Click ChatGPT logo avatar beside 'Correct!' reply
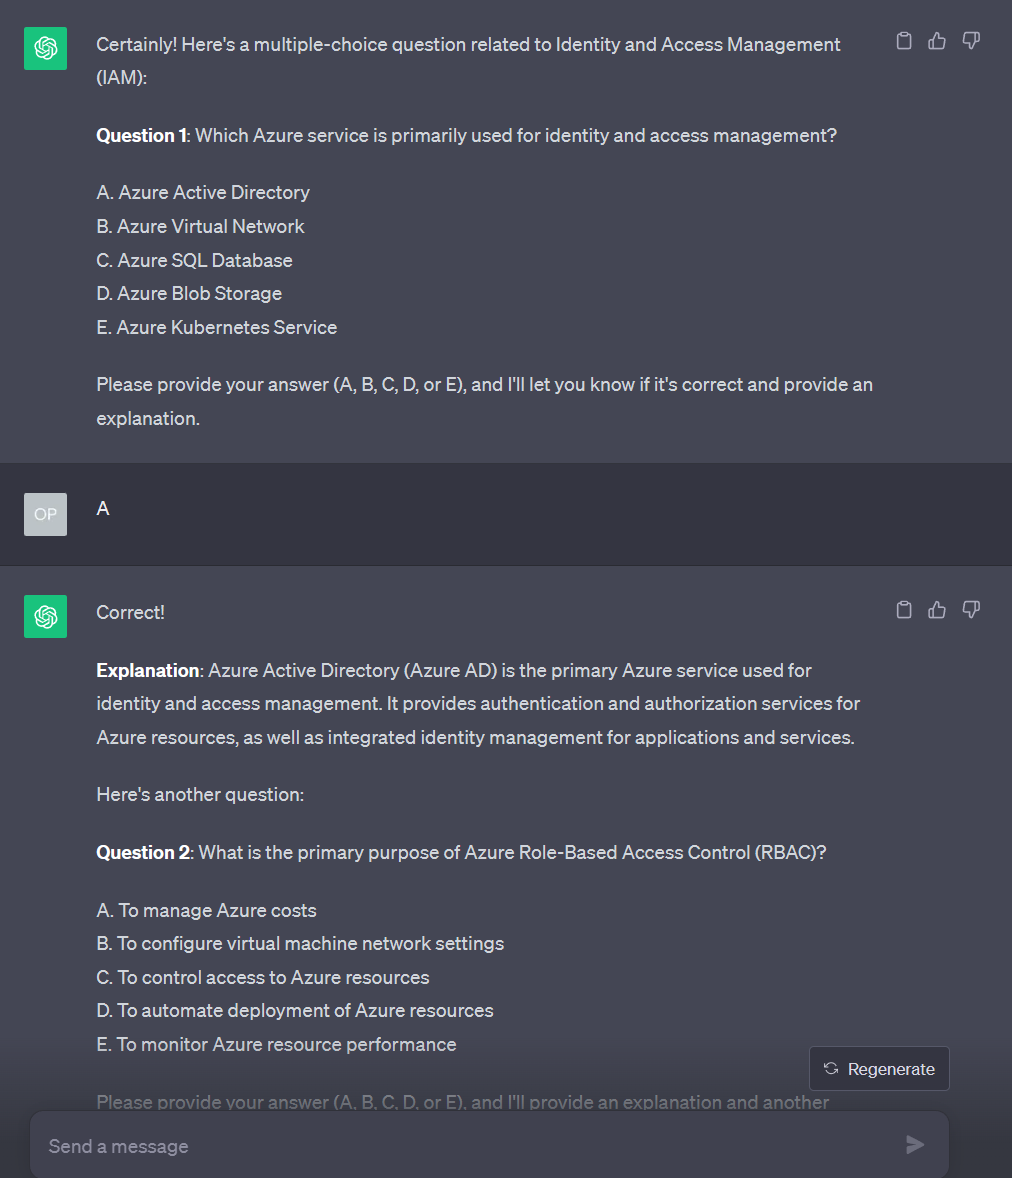The width and height of the screenshot is (1012, 1178). coord(46,616)
